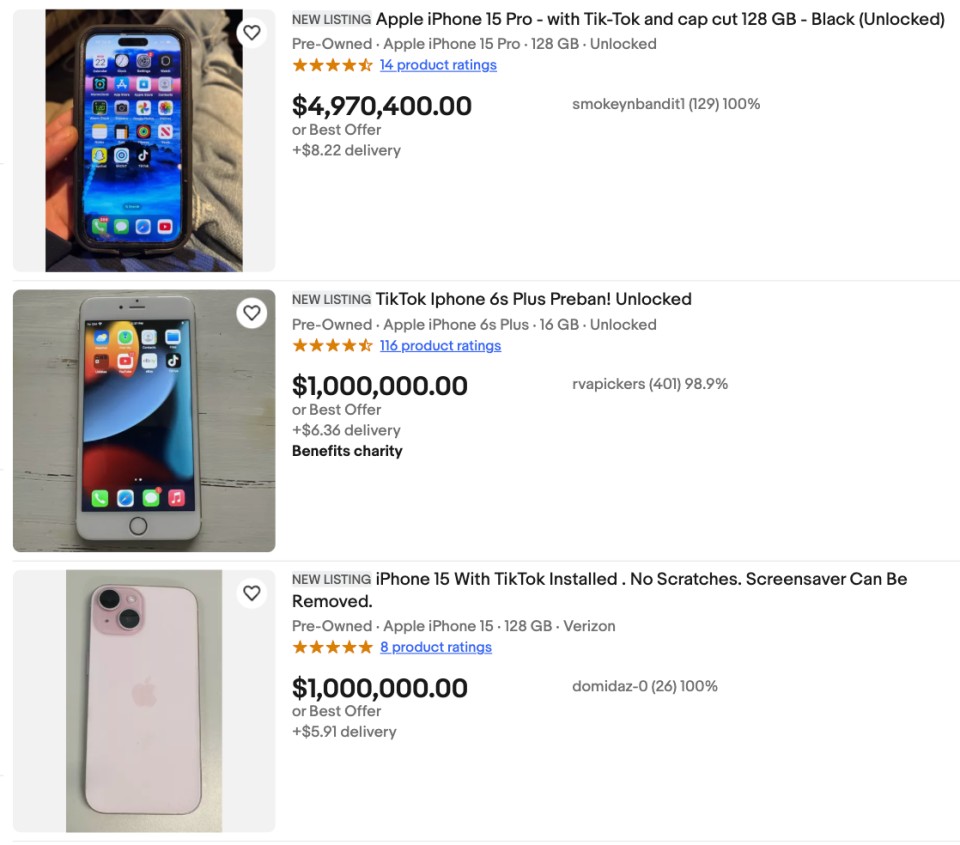The height and width of the screenshot is (845, 960).
Task: View 8 product ratings link
Action: [x=436, y=647]
